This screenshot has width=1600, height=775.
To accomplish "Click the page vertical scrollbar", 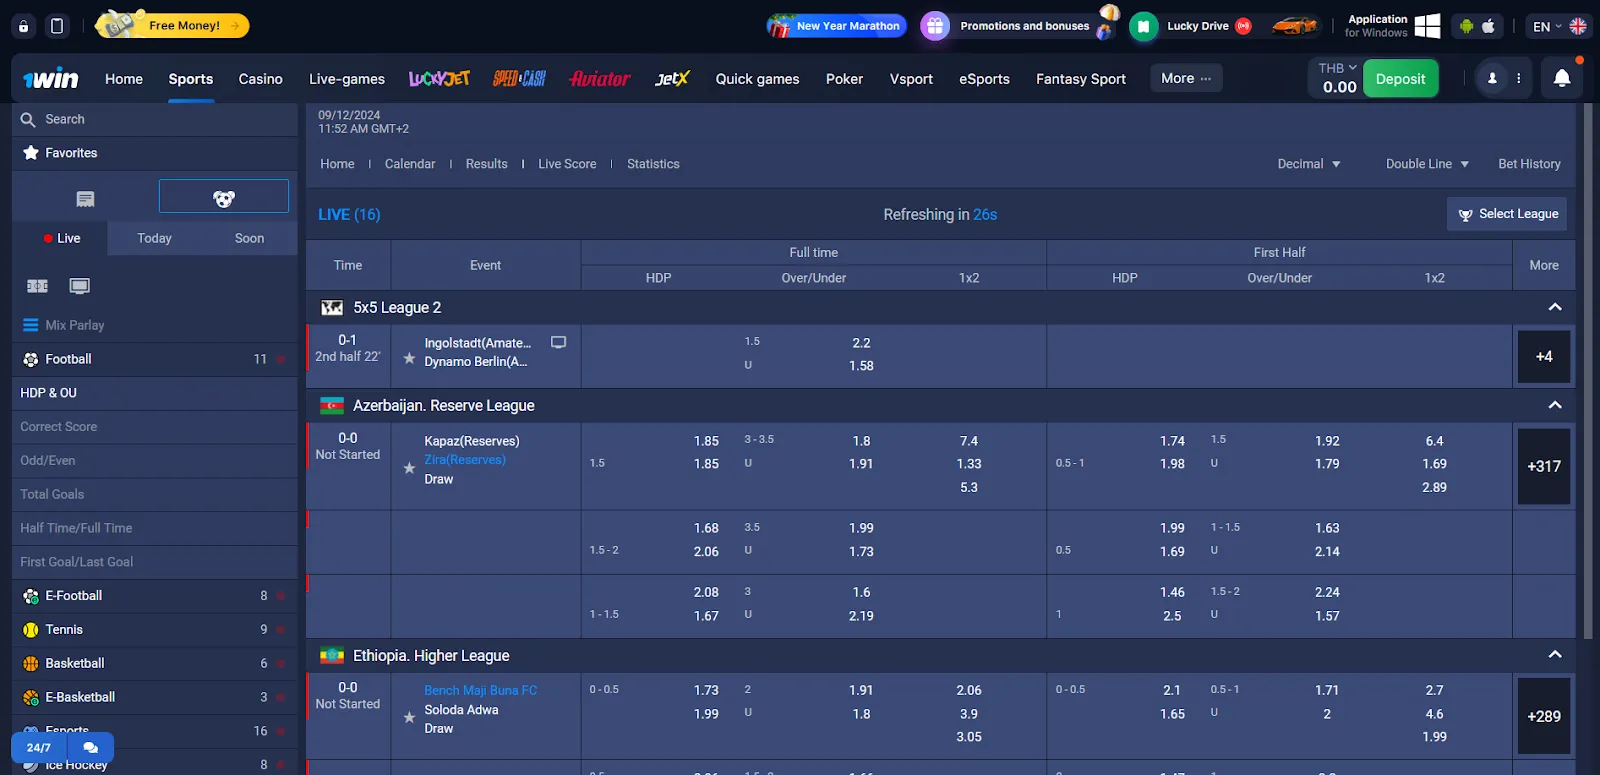I will pyautogui.click(x=1588, y=370).
